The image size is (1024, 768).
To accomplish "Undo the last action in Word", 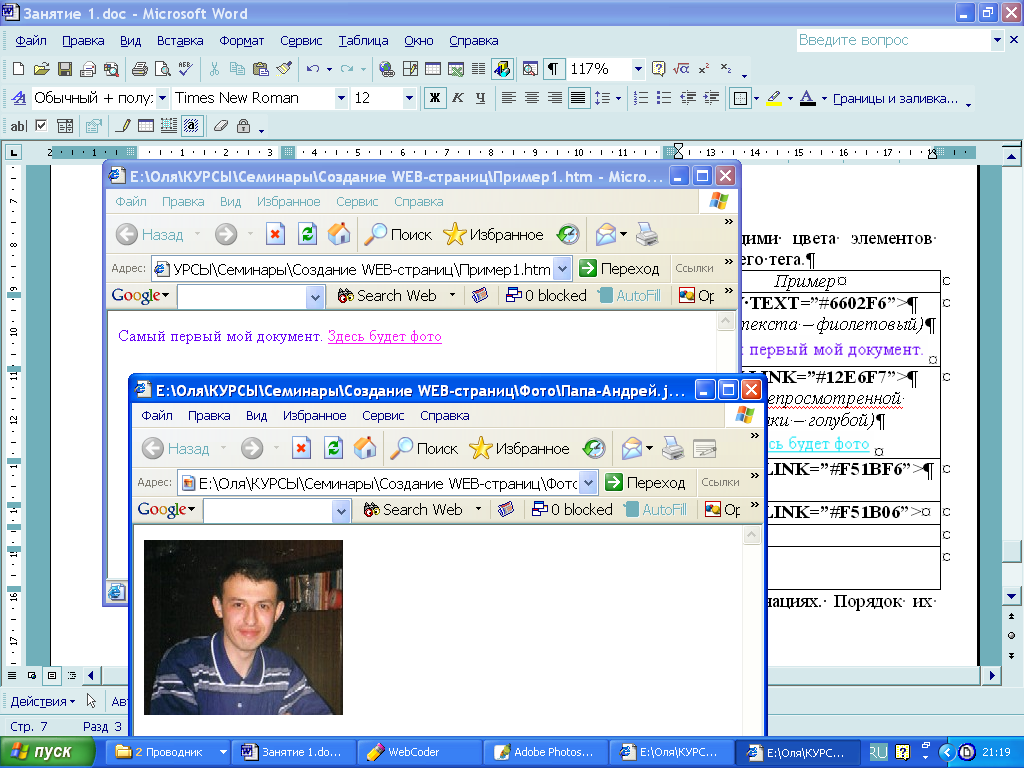I will 313,69.
